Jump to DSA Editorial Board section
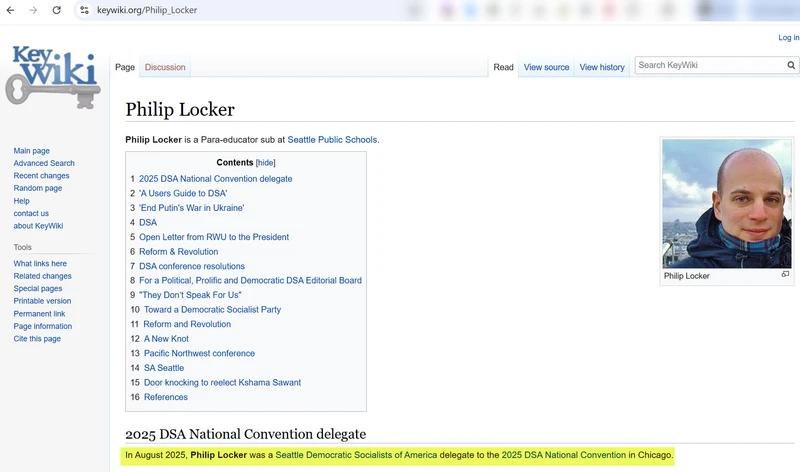Image resolution: width=800 pixels, height=472 pixels. pos(250,280)
